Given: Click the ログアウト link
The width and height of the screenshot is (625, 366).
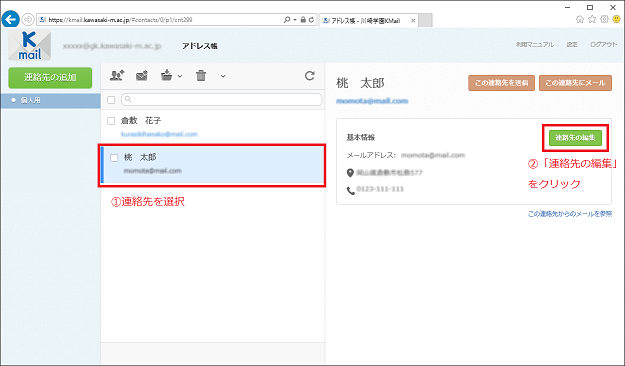Looking at the screenshot, I should coord(603,45).
